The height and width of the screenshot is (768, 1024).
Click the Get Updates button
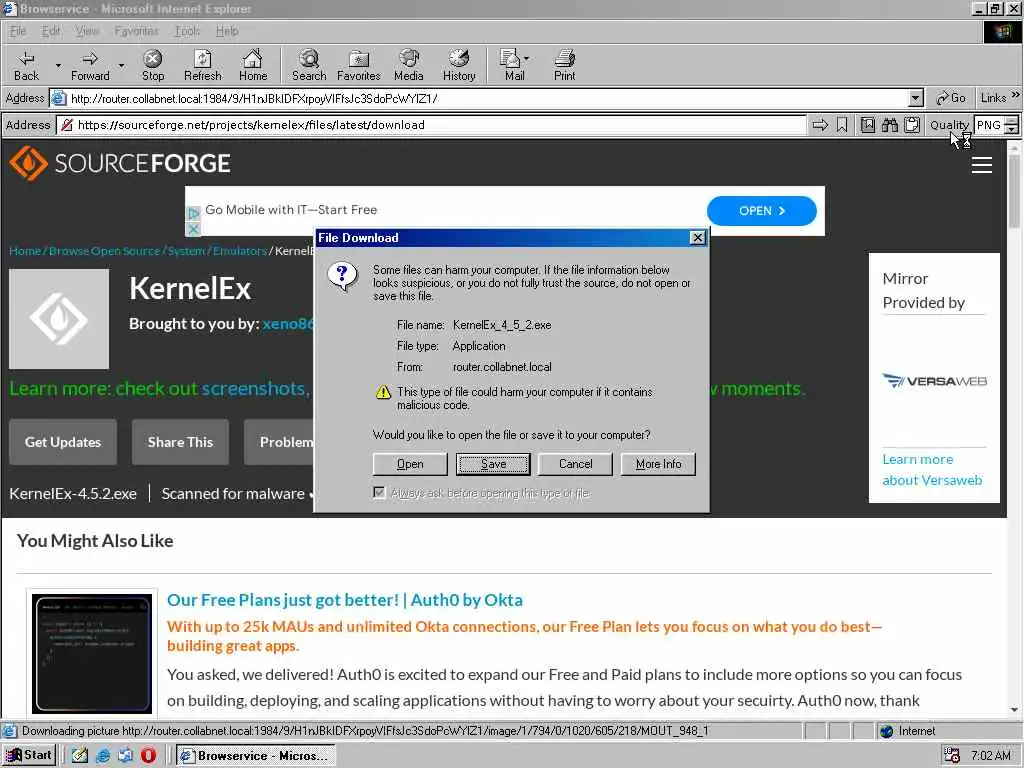[63, 442]
